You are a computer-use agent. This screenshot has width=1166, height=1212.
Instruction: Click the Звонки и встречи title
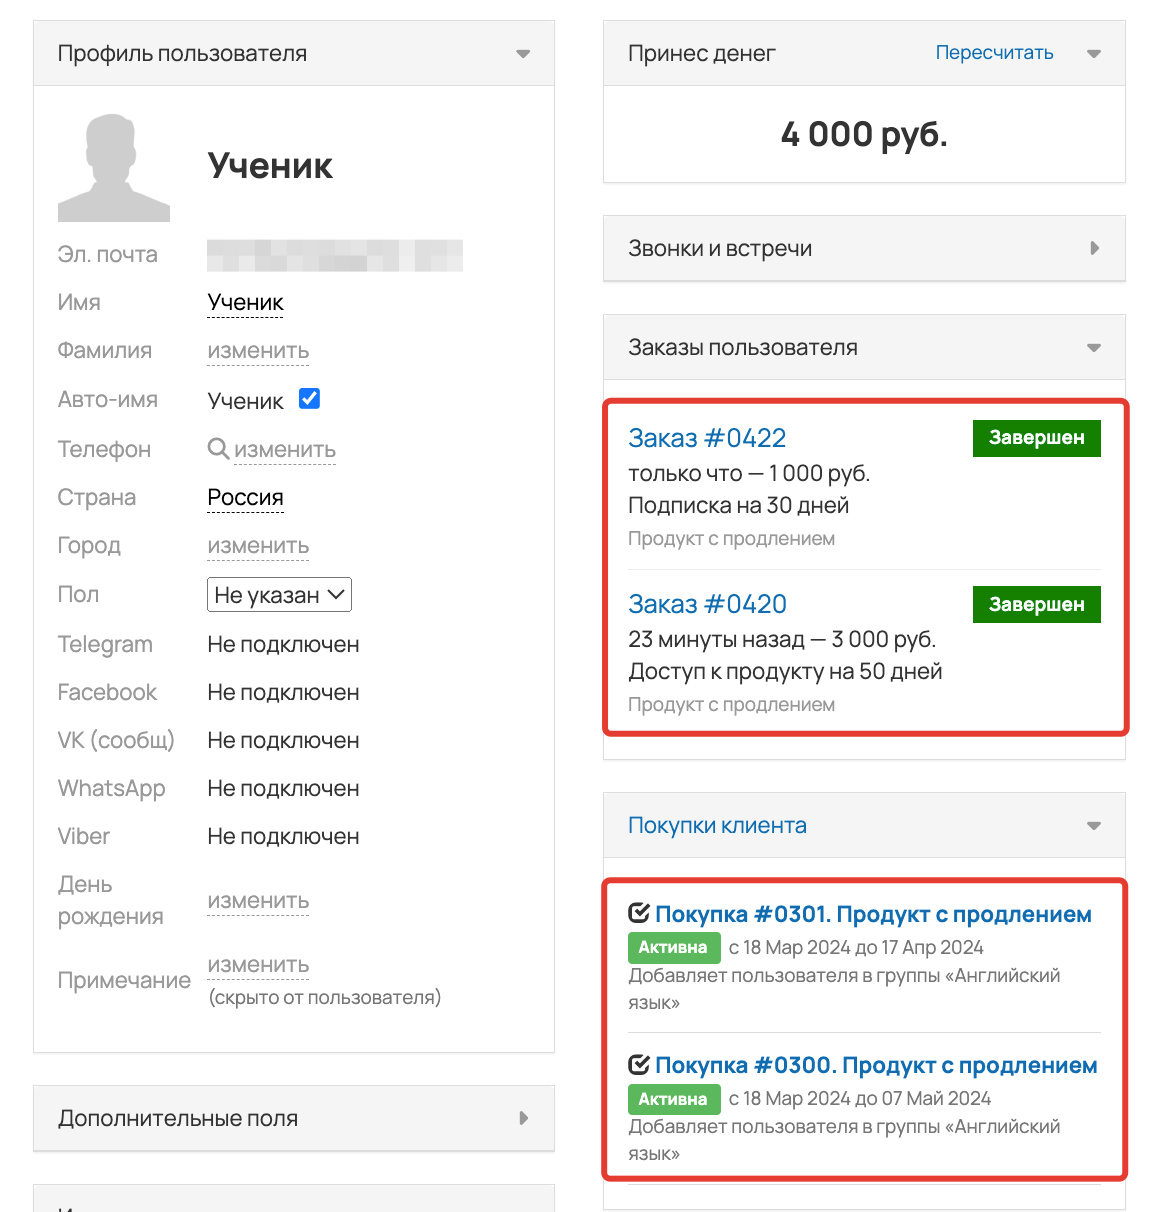coord(720,248)
